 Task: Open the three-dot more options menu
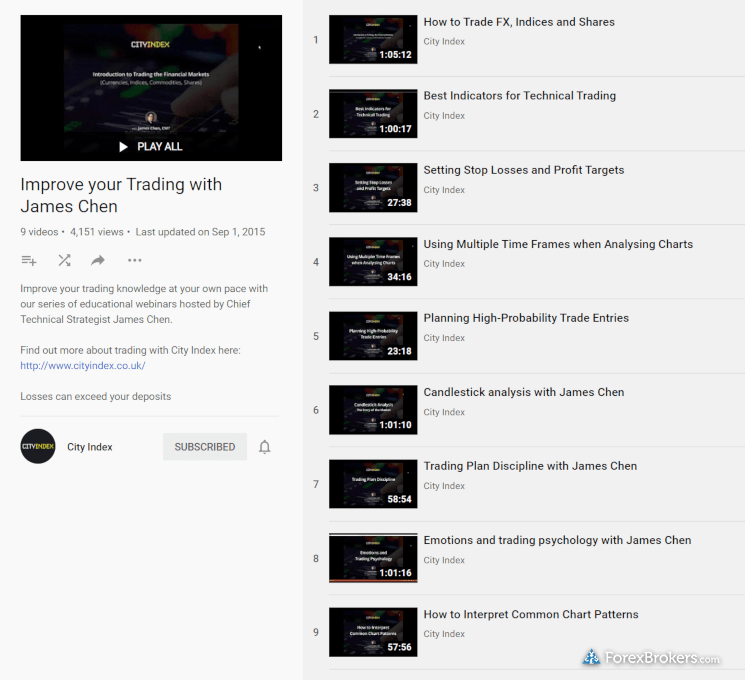134,260
